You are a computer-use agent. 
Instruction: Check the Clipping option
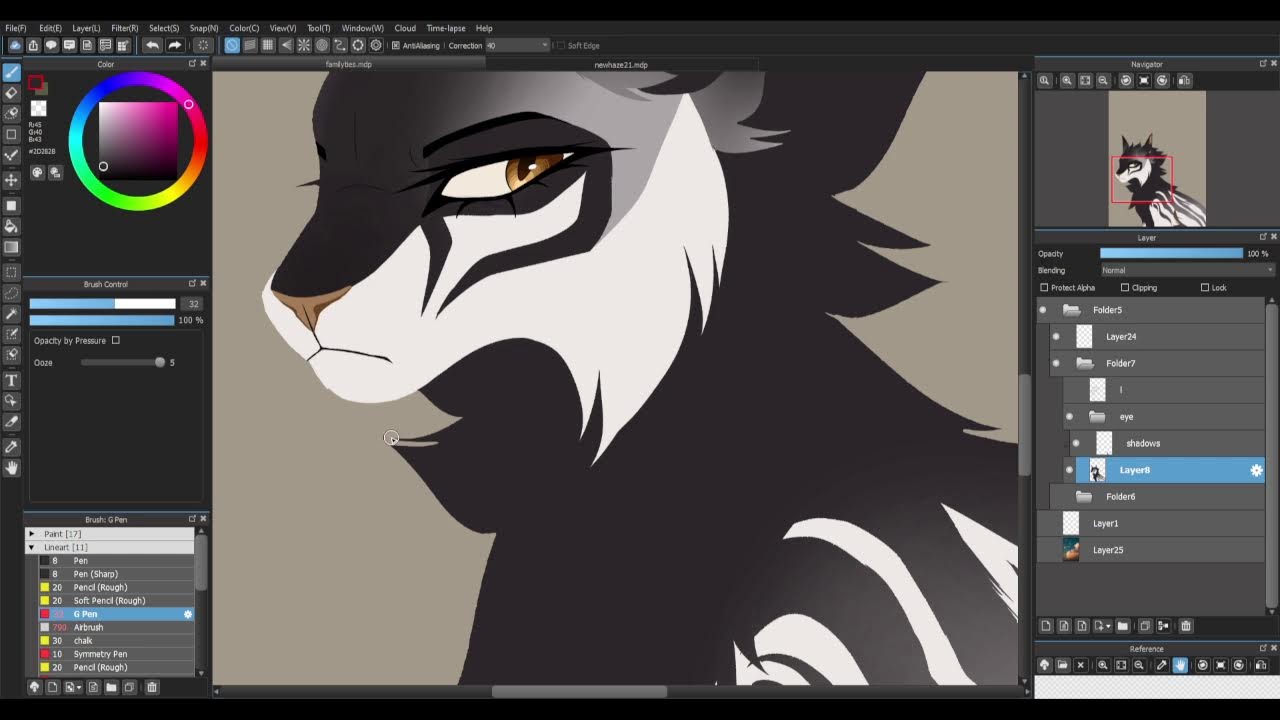(x=1125, y=288)
